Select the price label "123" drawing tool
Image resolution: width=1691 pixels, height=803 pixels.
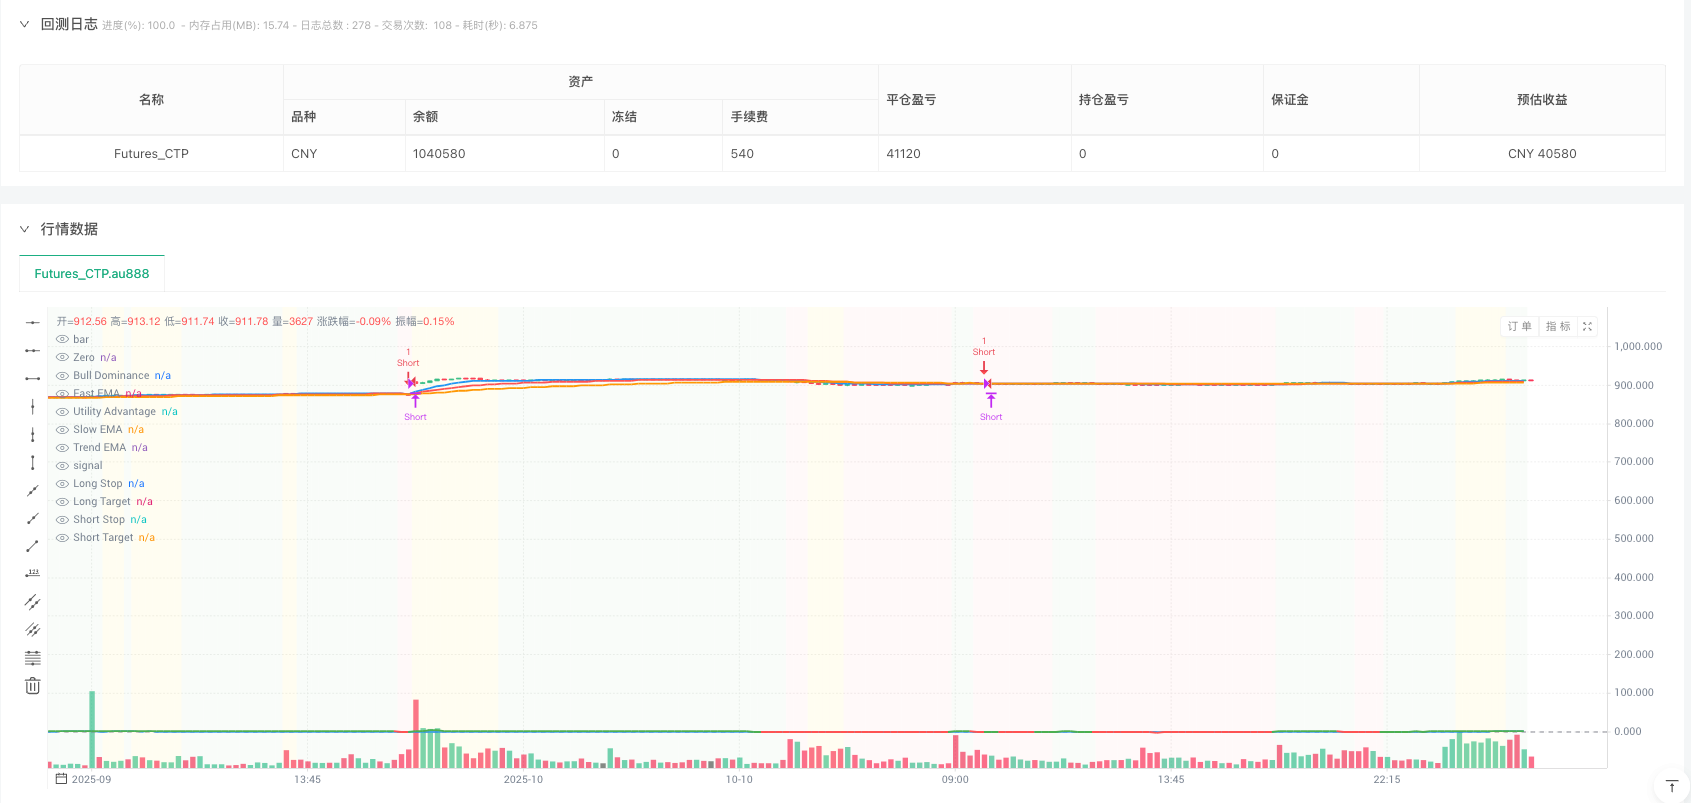32,574
